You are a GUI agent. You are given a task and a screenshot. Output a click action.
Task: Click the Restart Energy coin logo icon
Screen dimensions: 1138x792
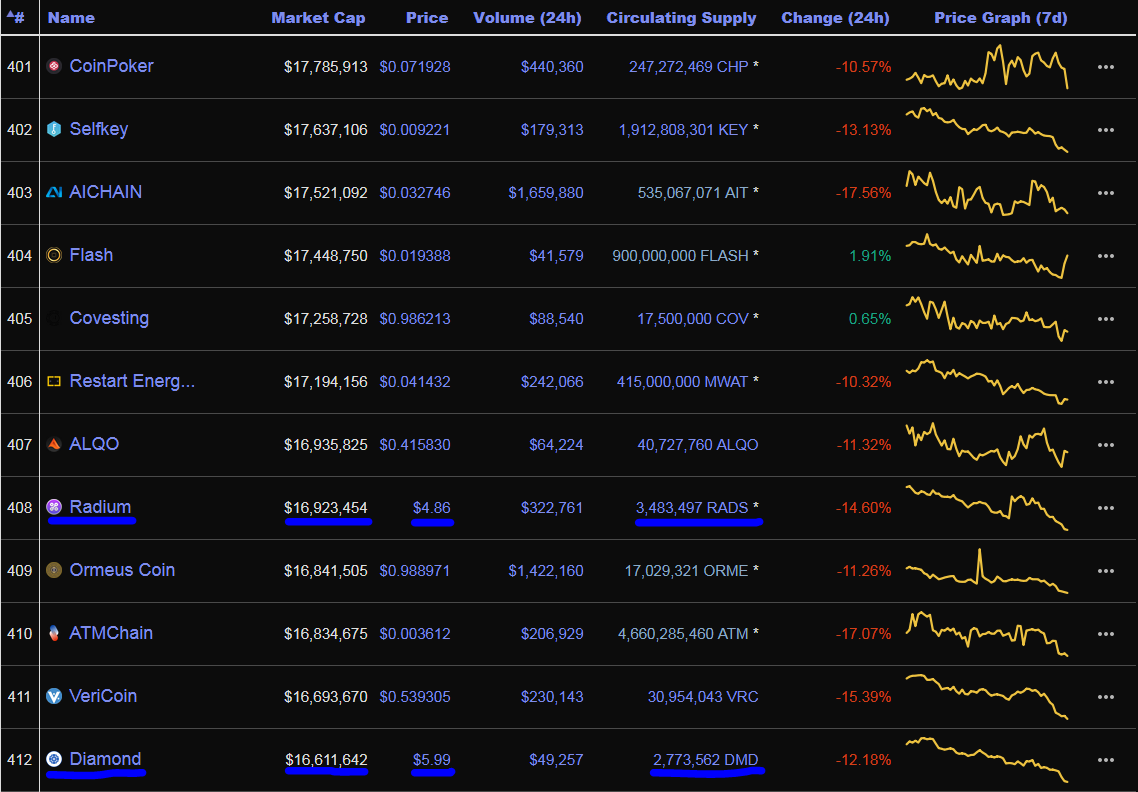54,381
